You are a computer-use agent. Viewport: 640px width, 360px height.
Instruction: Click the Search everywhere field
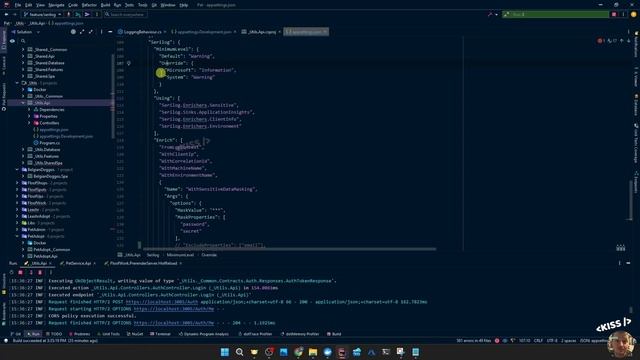pos(125,14)
